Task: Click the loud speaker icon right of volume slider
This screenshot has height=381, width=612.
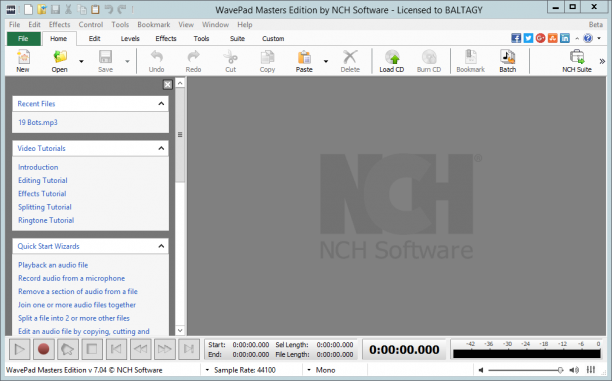Action: (x=574, y=370)
